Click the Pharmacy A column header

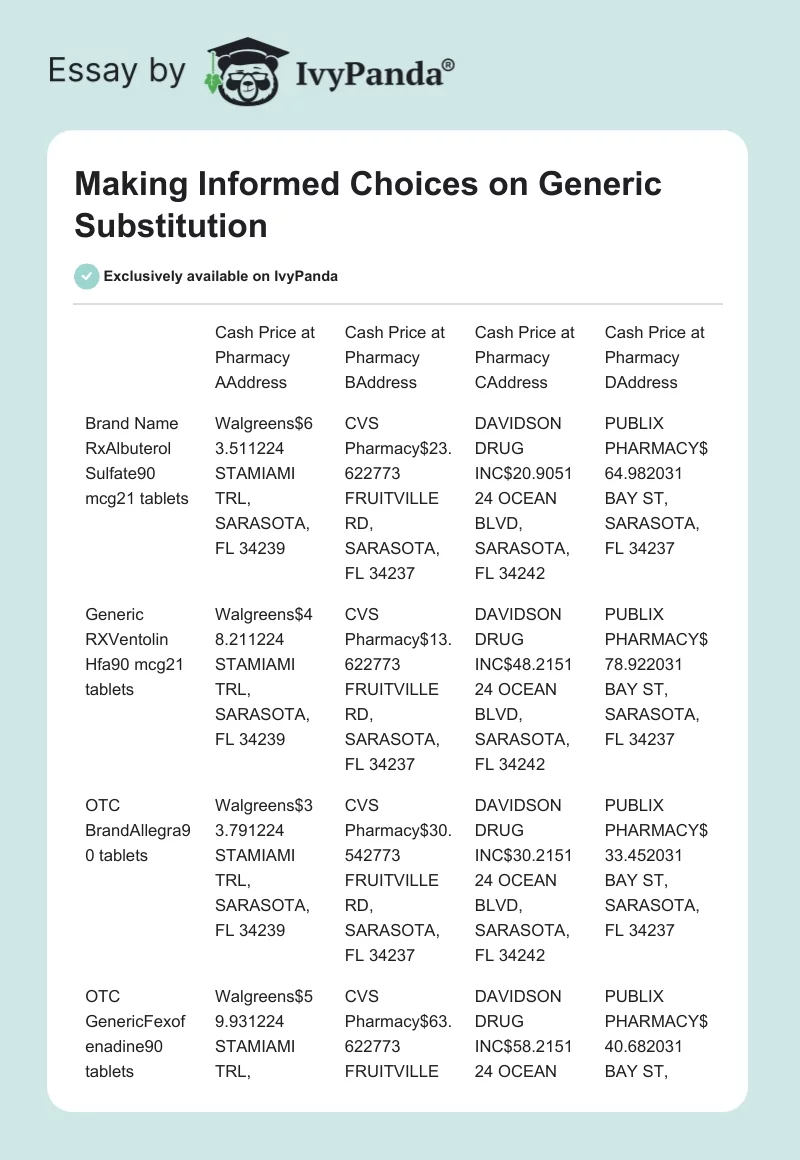point(265,357)
